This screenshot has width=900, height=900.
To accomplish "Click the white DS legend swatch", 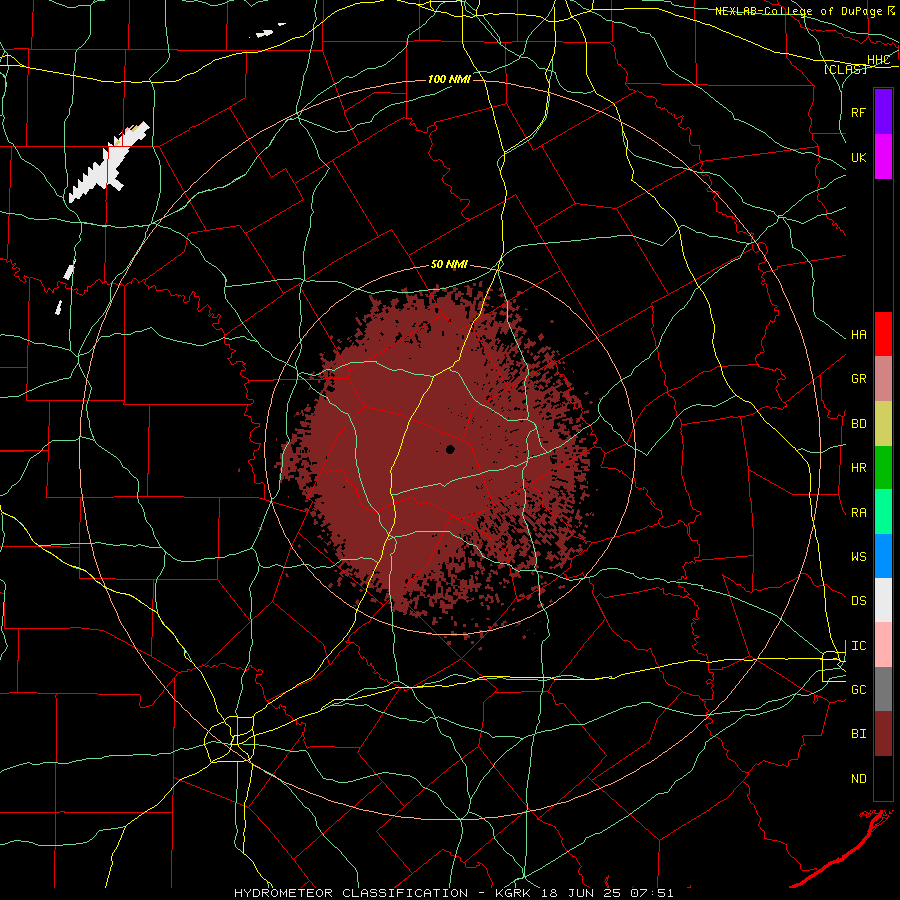I will click(x=883, y=600).
